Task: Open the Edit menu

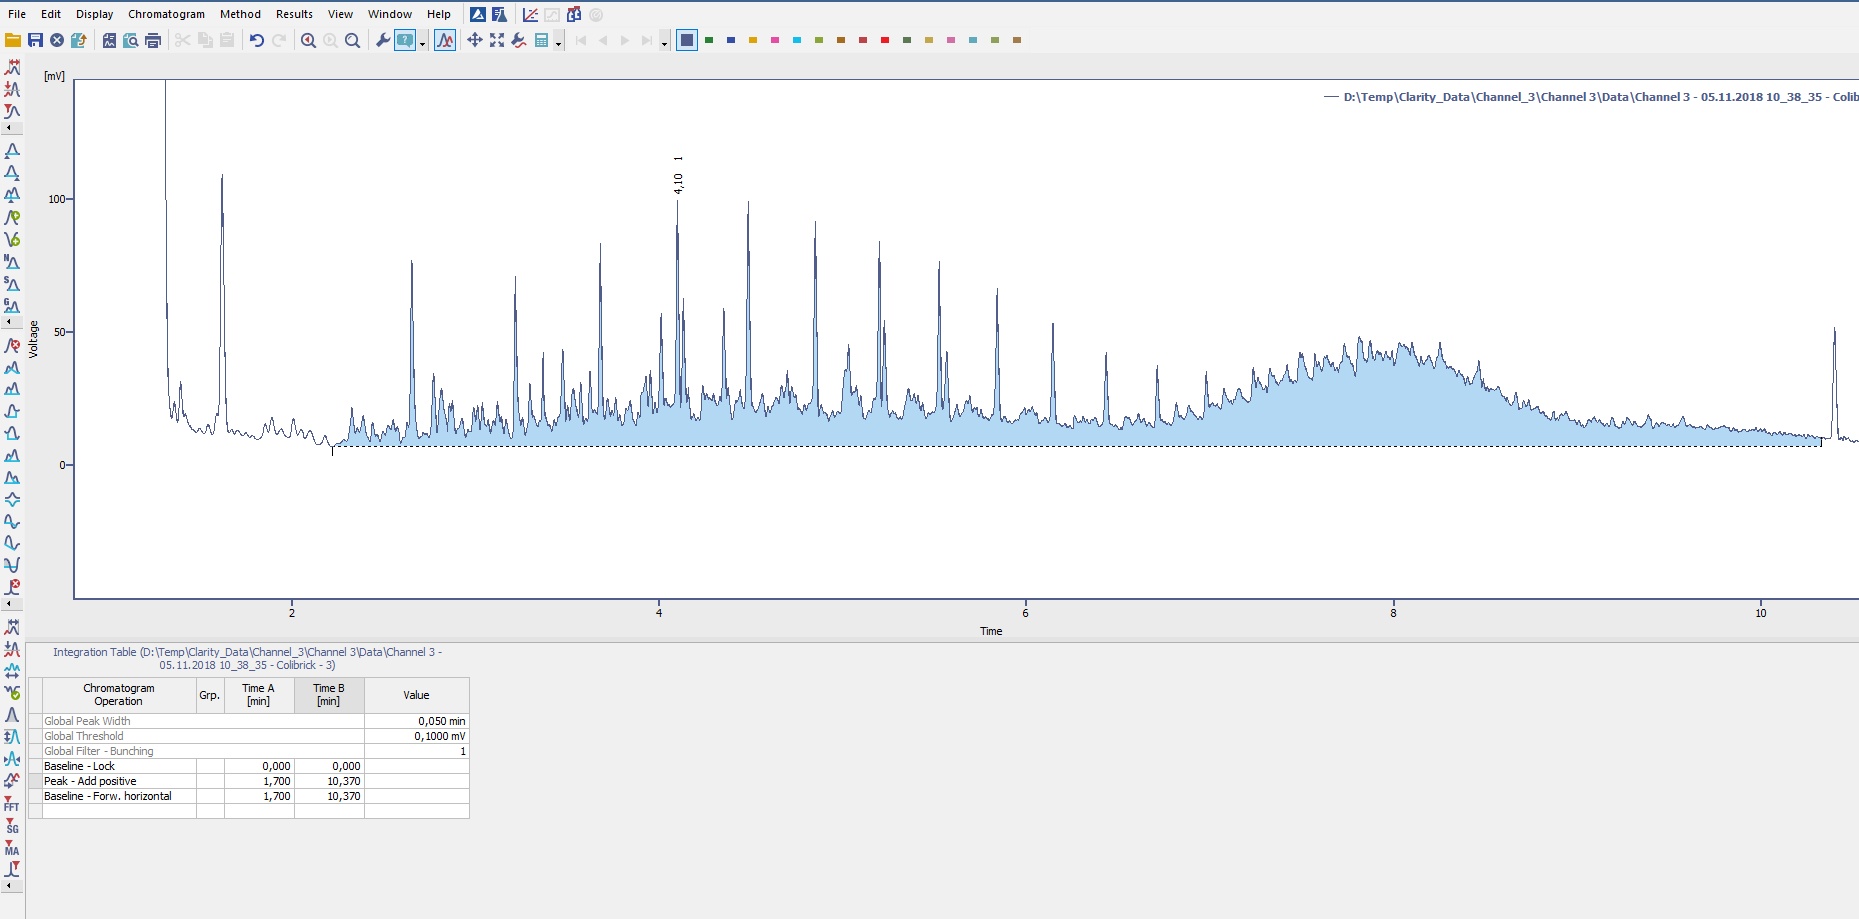Action: pyautogui.click(x=51, y=14)
